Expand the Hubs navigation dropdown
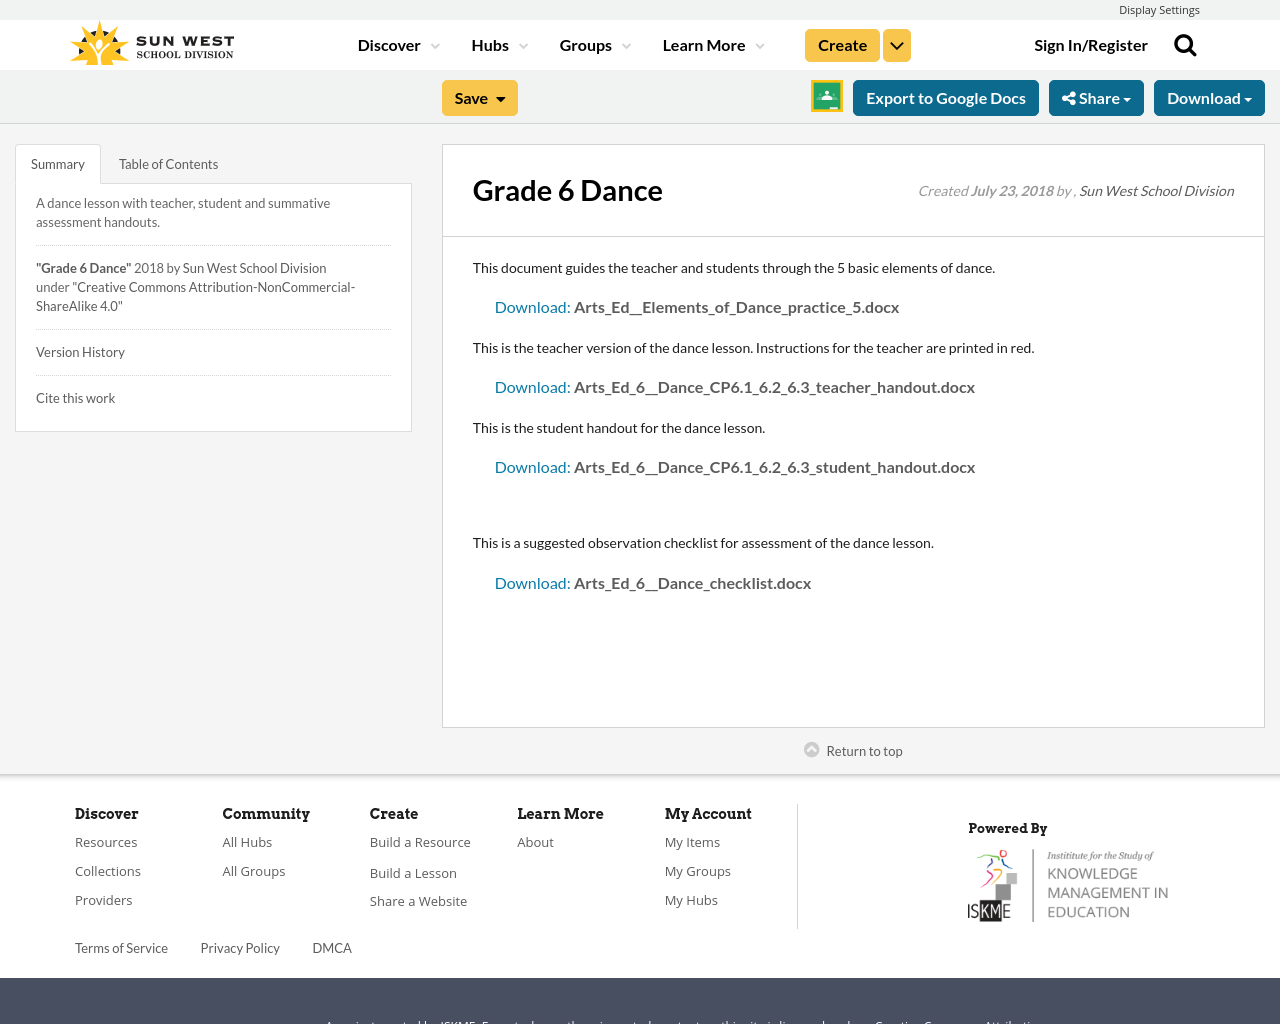 click(522, 44)
